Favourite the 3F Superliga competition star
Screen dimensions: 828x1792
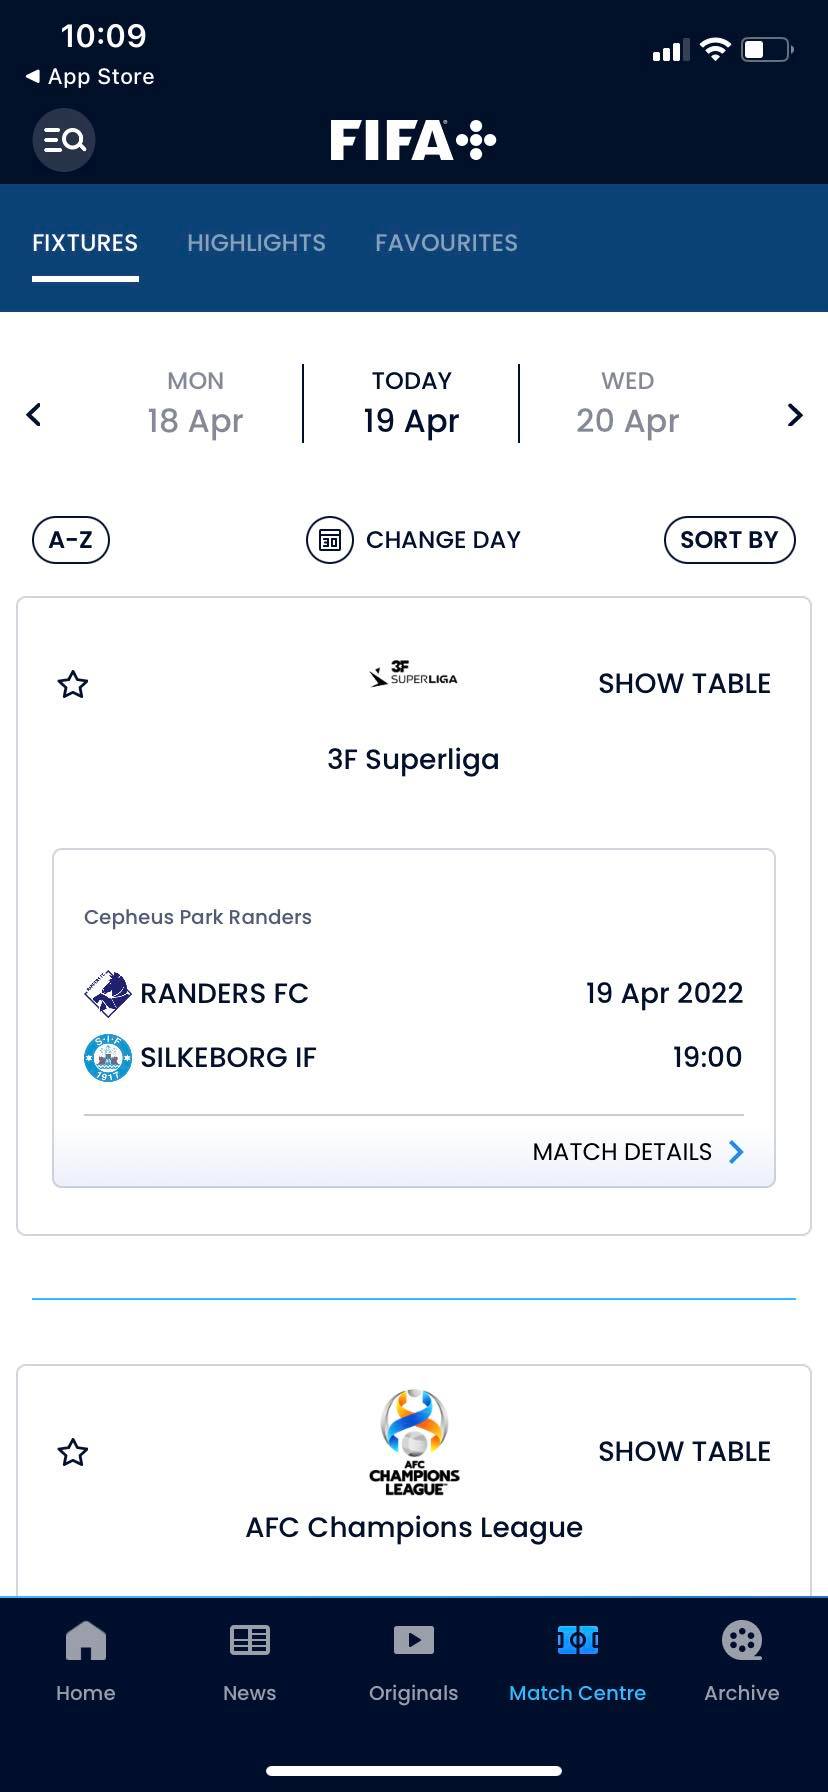pos(73,685)
